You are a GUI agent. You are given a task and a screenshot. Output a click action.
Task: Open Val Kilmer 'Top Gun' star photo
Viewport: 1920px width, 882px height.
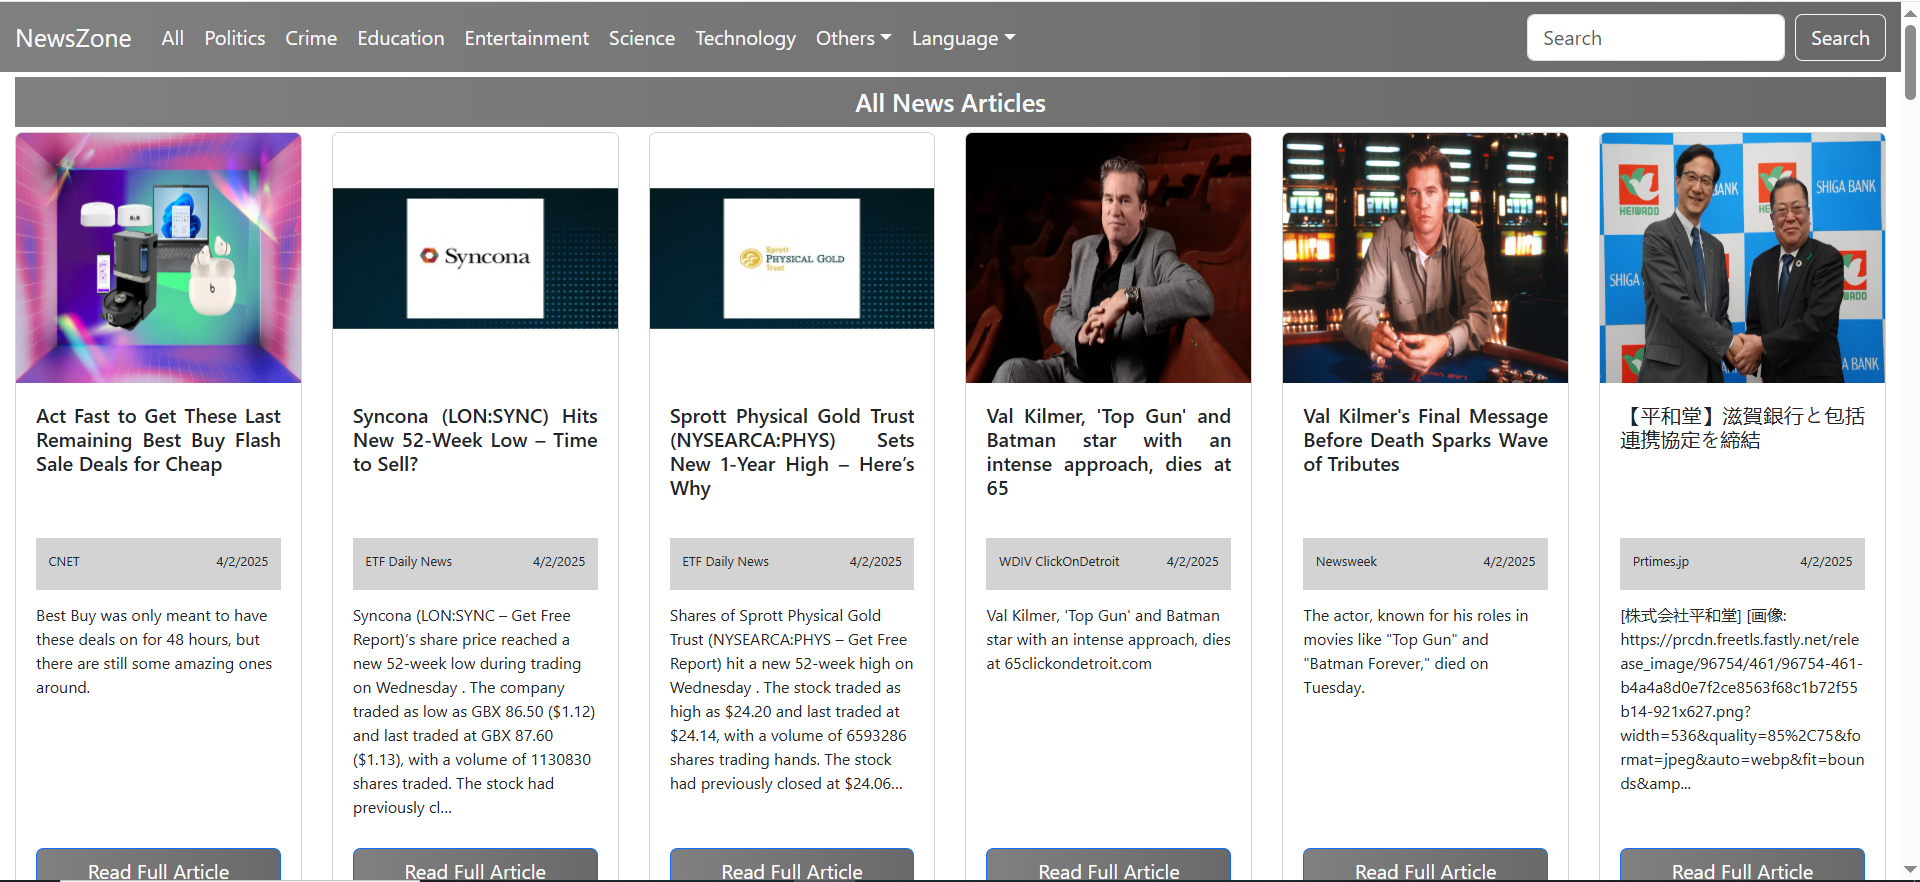click(x=1108, y=258)
